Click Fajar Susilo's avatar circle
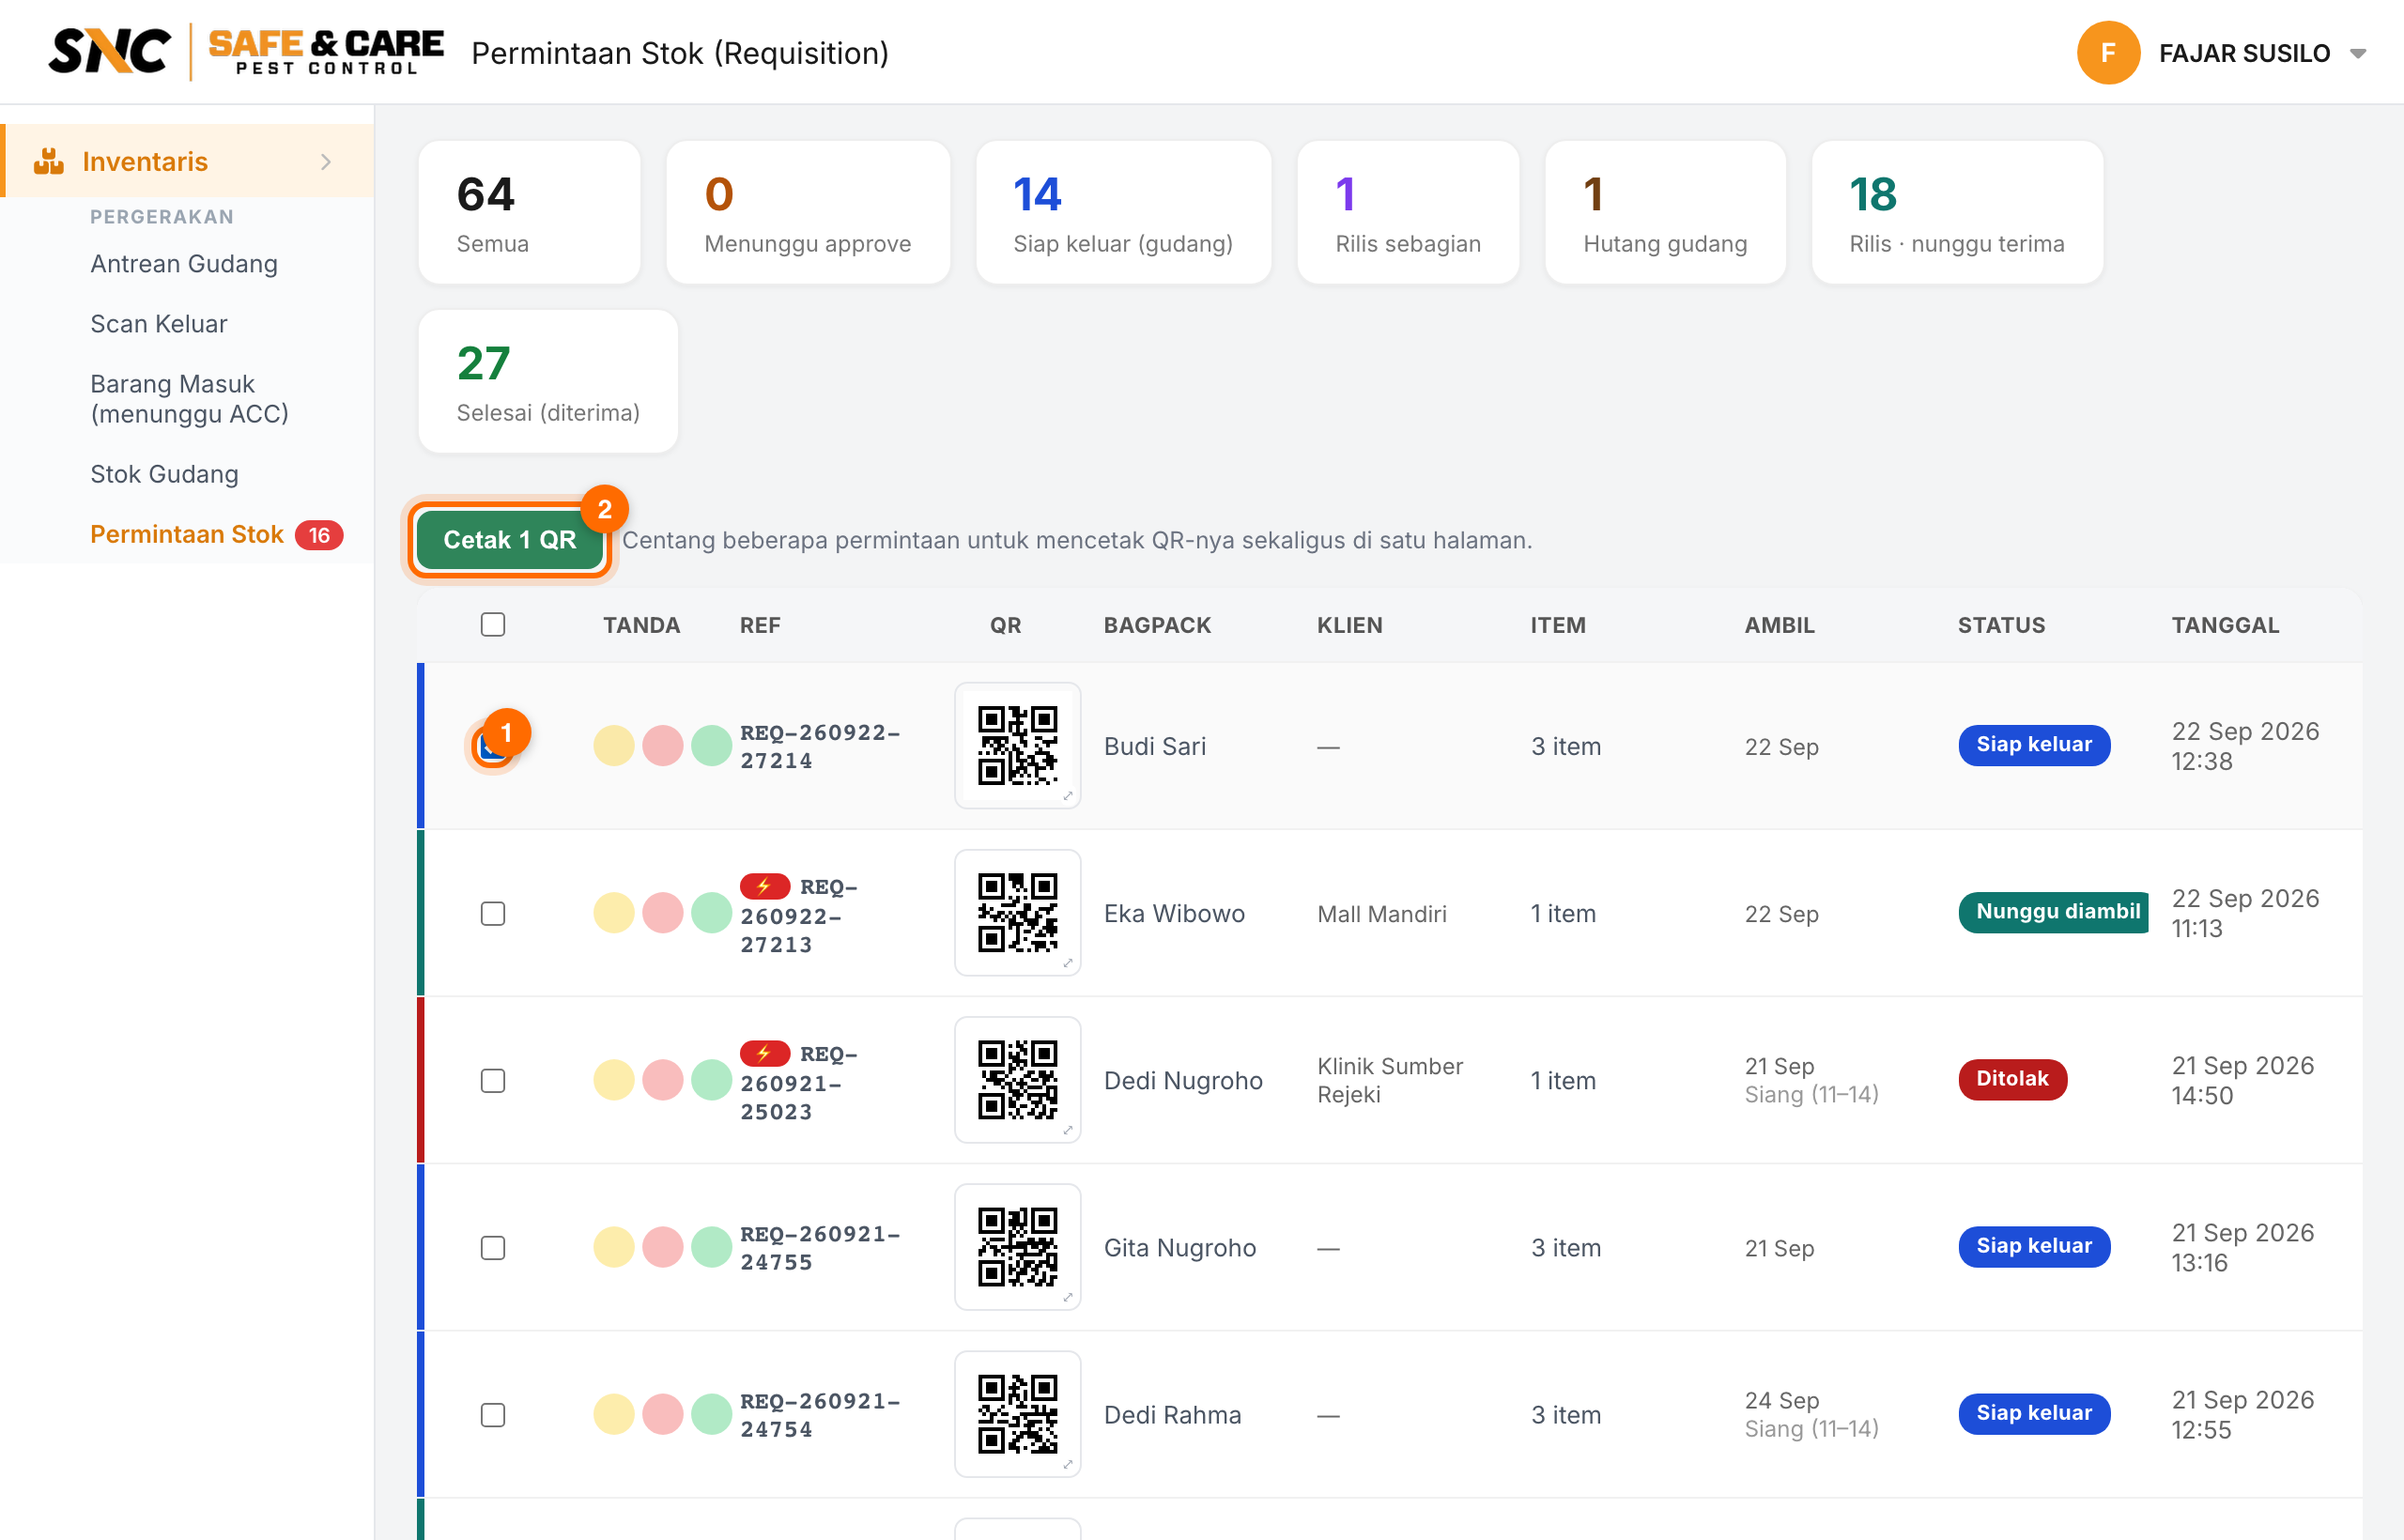Viewport: 2404px width, 1540px height. pos(2108,53)
